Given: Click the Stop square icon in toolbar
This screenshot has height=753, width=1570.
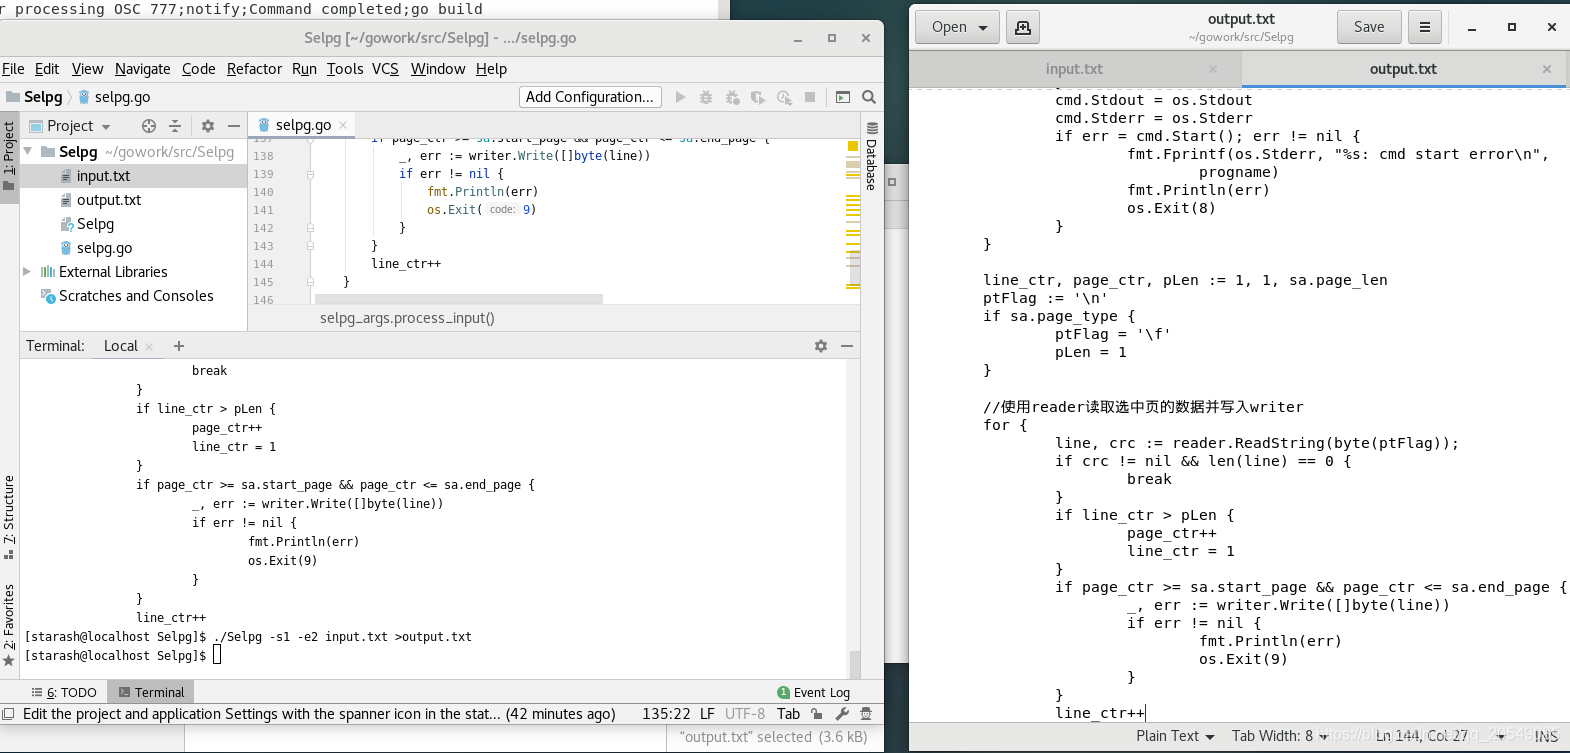Looking at the screenshot, I should (x=810, y=97).
